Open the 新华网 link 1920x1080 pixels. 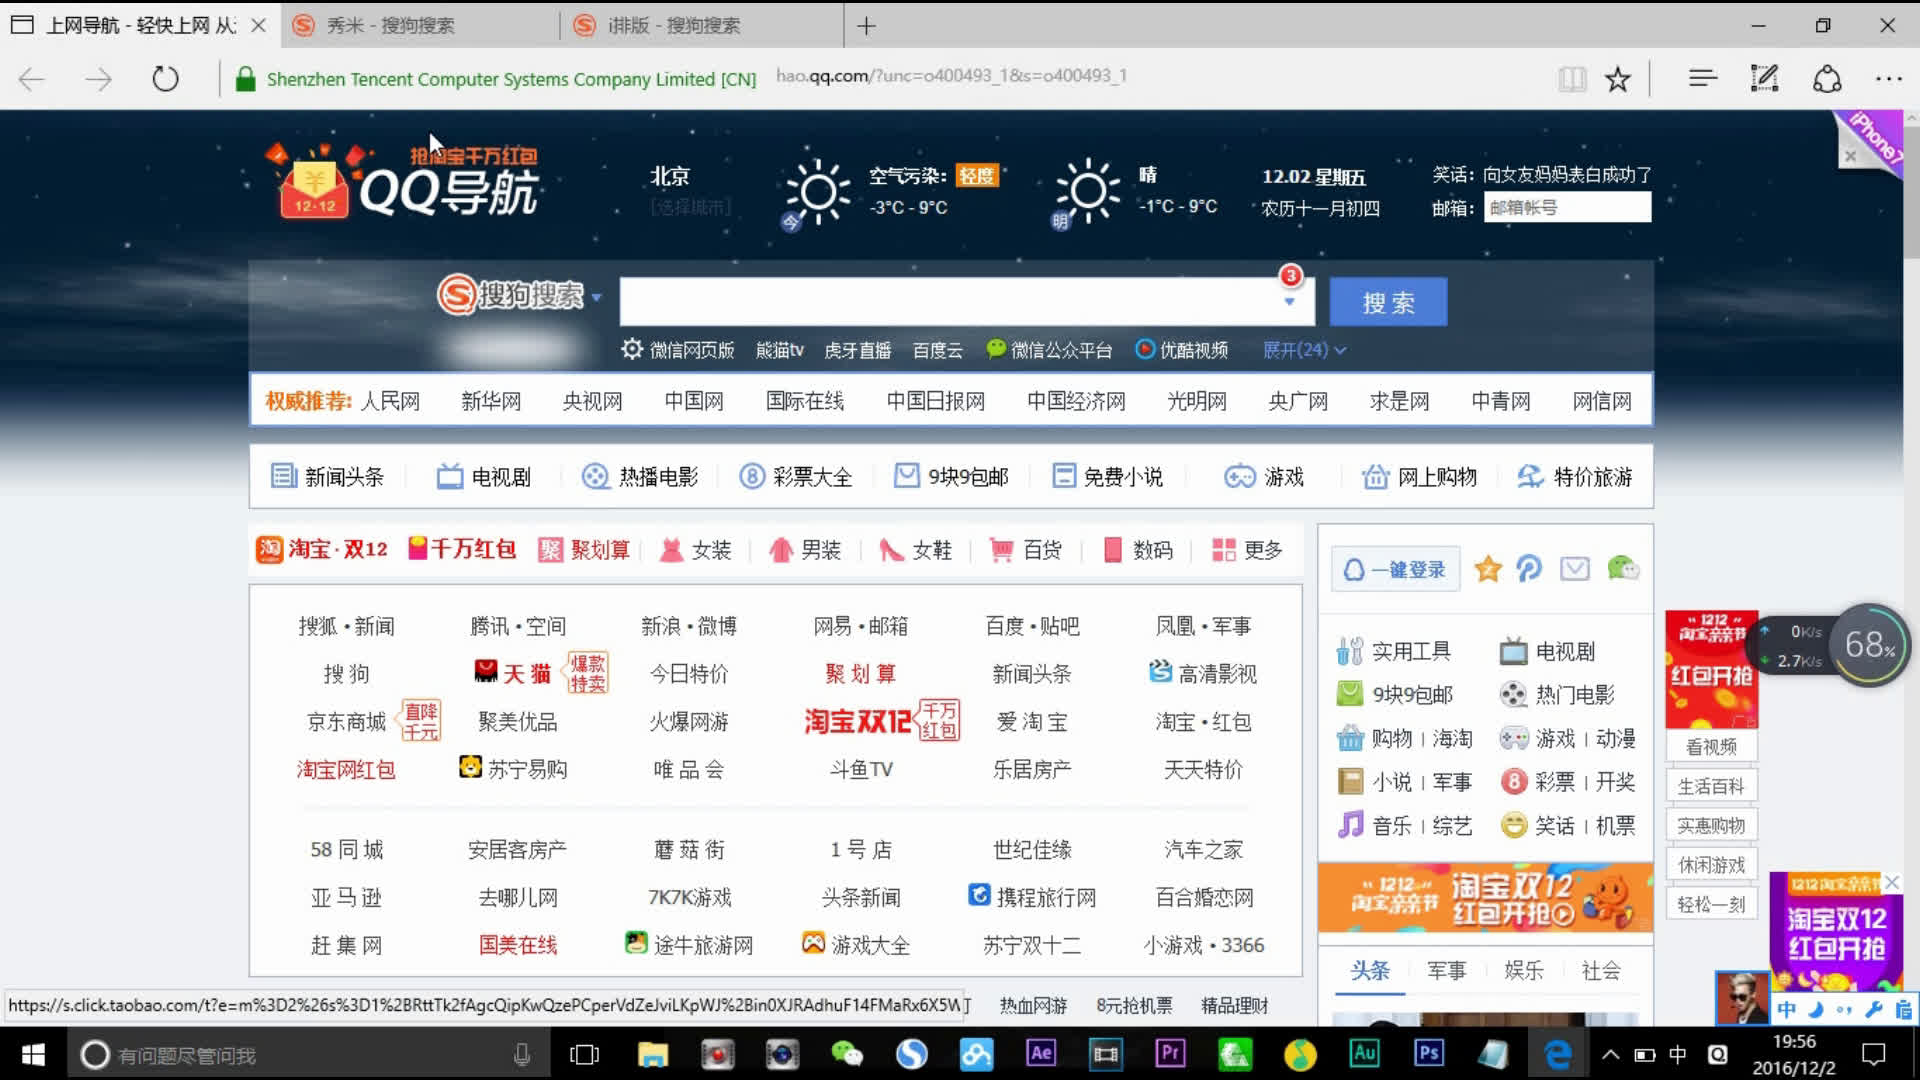click(491, 401)
